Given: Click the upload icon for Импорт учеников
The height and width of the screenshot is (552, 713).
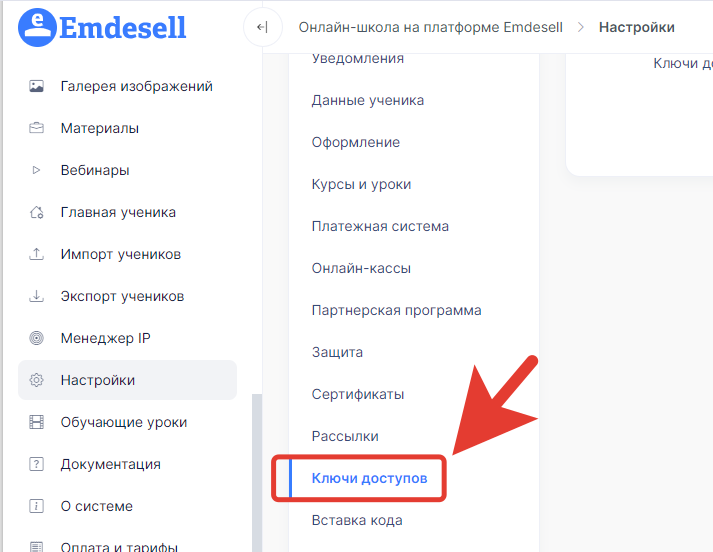Looking at the screenshot, I should click(x=36, y=254).
